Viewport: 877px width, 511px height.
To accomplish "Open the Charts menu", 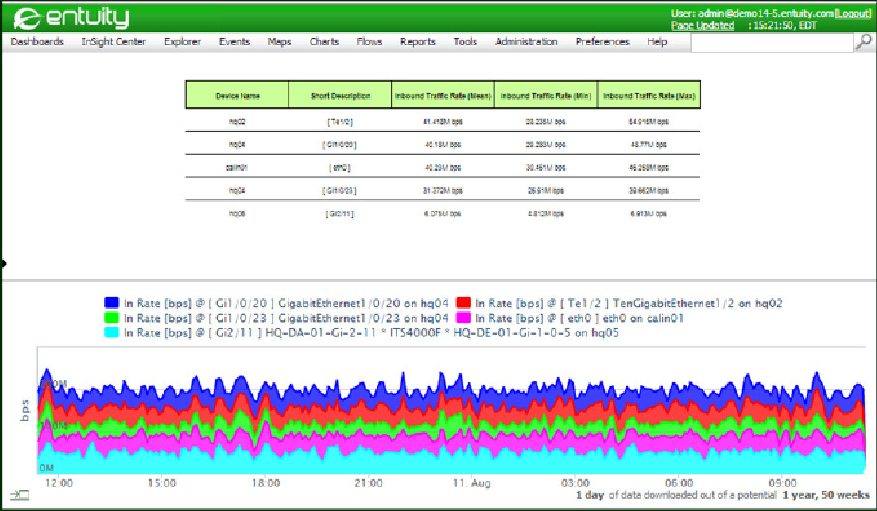I will click(324, 41).
